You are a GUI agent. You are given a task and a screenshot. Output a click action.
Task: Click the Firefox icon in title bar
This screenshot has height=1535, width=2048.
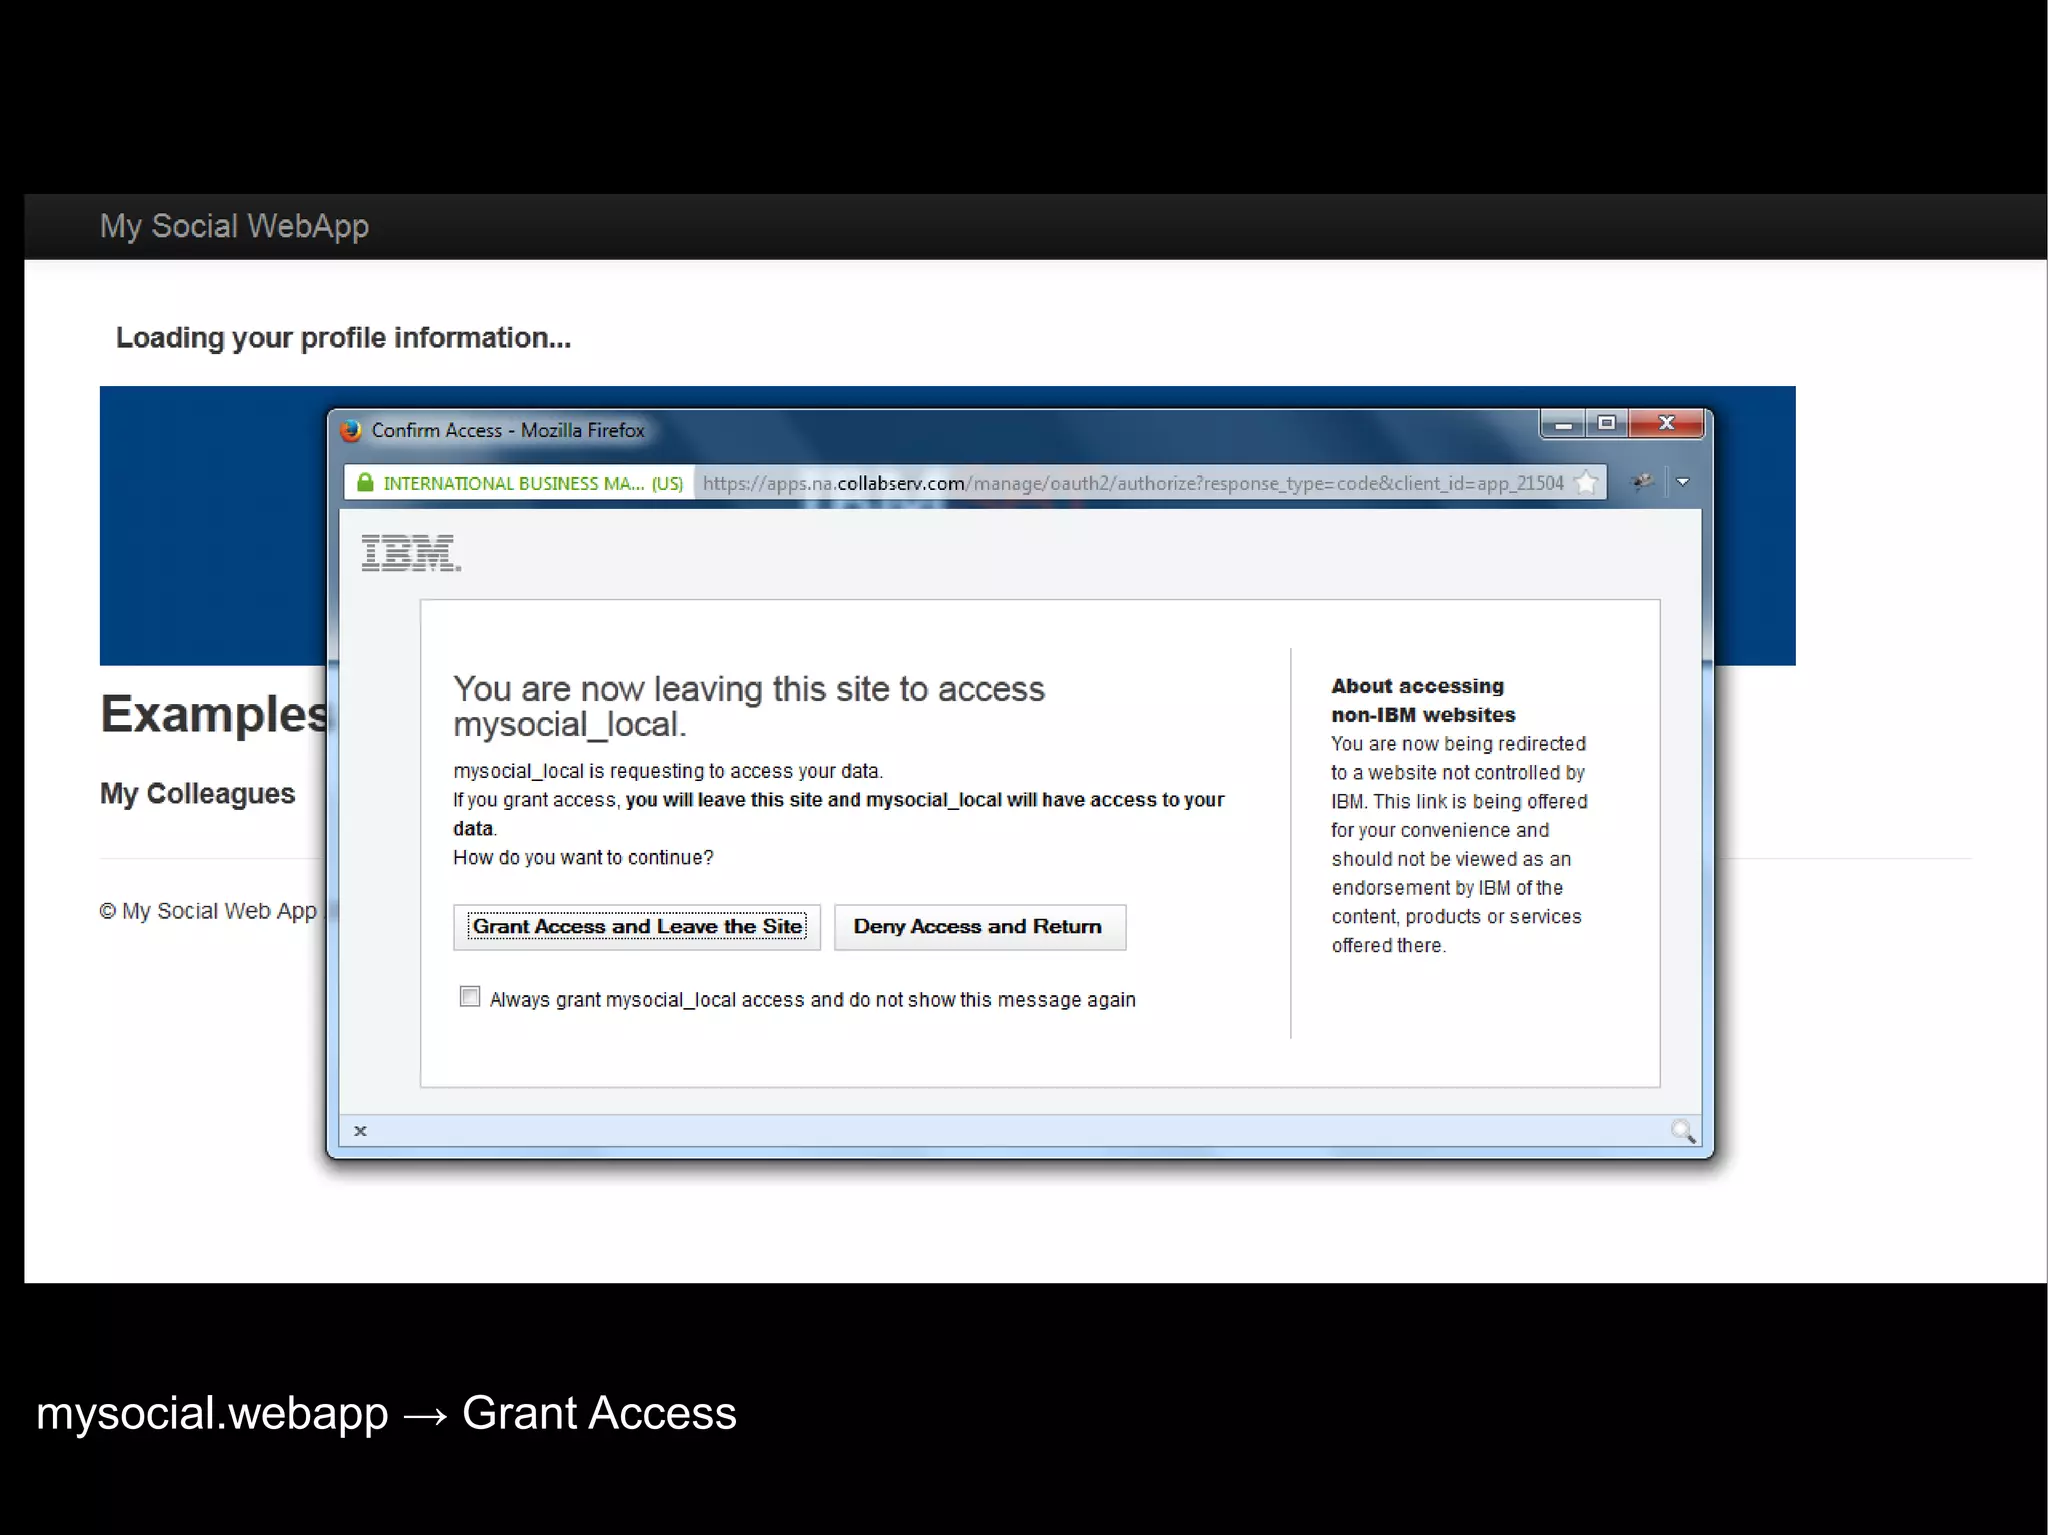click(351, 431)
